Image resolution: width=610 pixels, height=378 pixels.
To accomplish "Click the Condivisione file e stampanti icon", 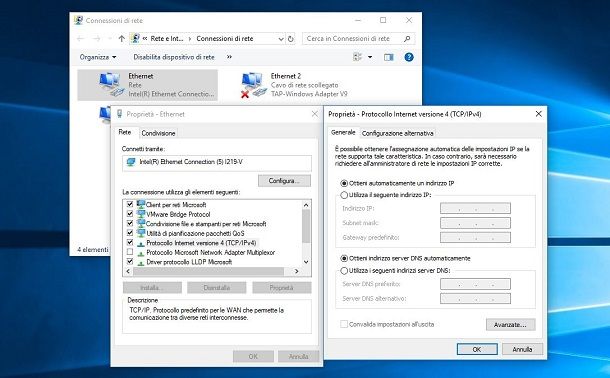I will 141,224.
